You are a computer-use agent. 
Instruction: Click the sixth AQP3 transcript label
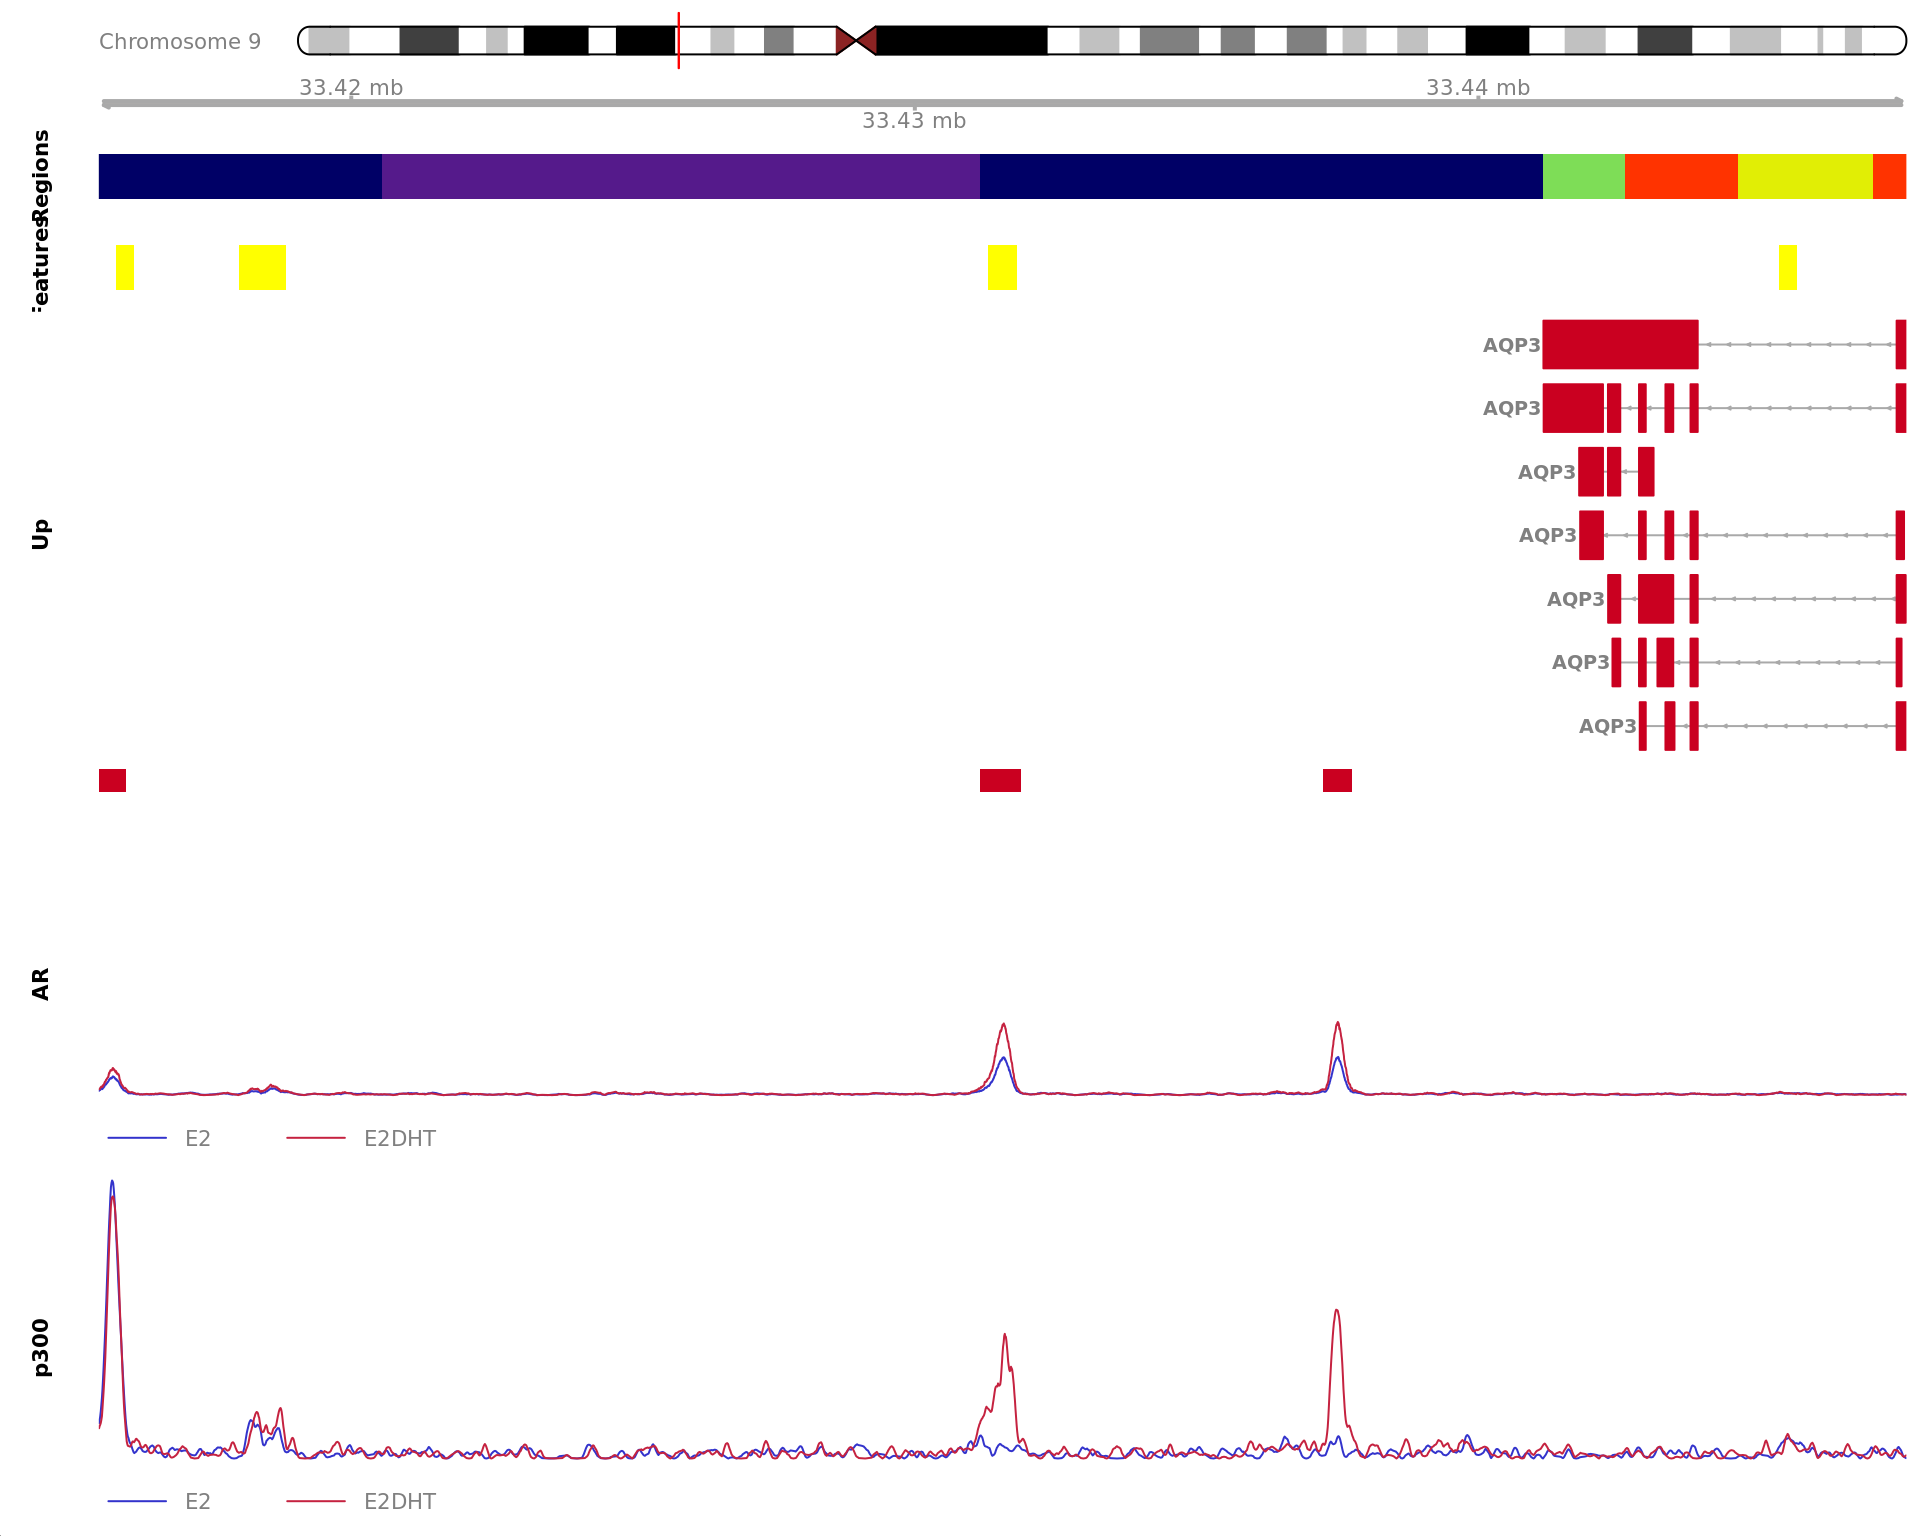[x=1580, y=662]
